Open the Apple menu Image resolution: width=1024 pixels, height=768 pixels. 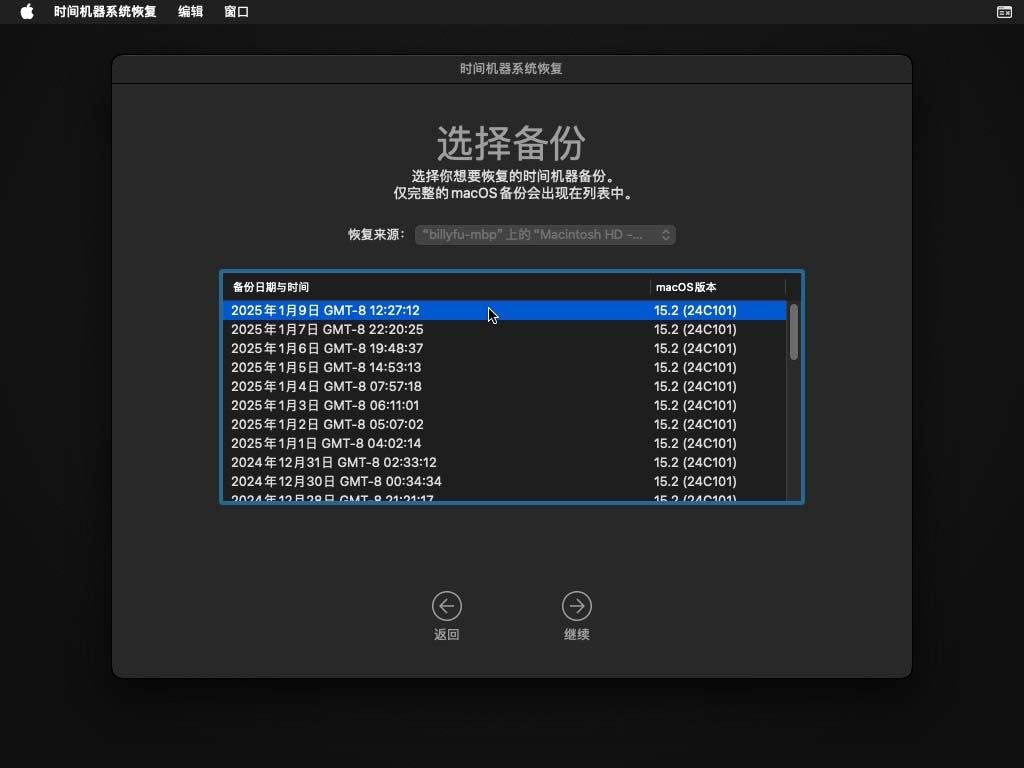pos(25,12)
